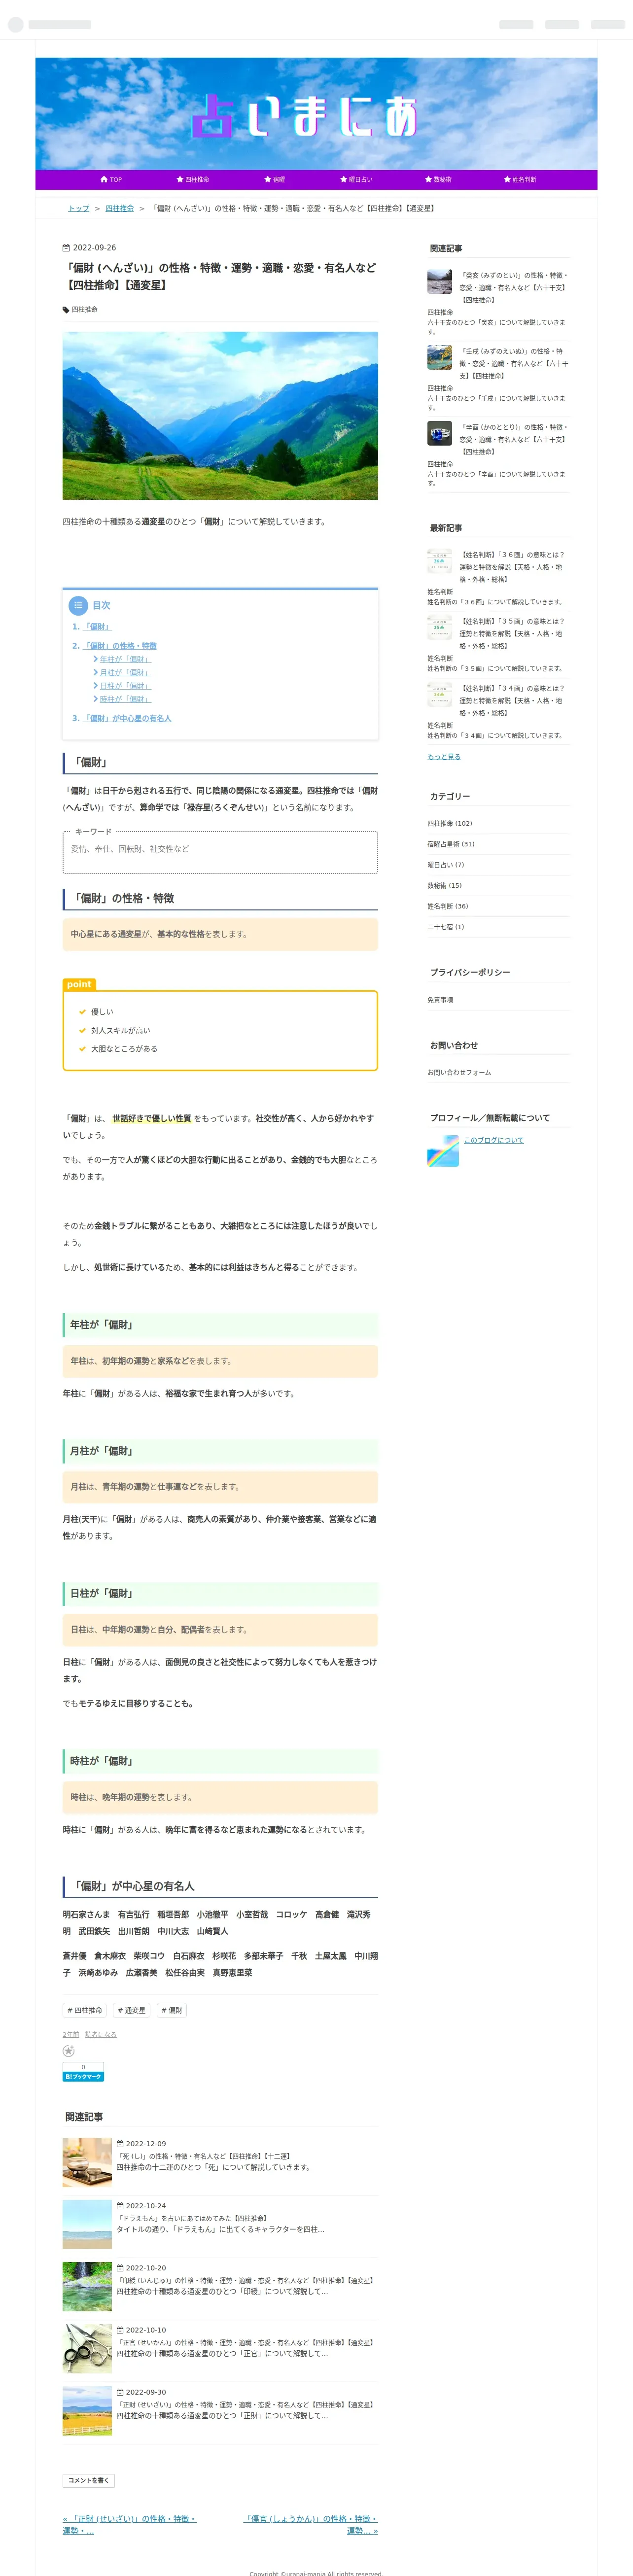Click the Hatena star icon

(x=69, y=2050)
